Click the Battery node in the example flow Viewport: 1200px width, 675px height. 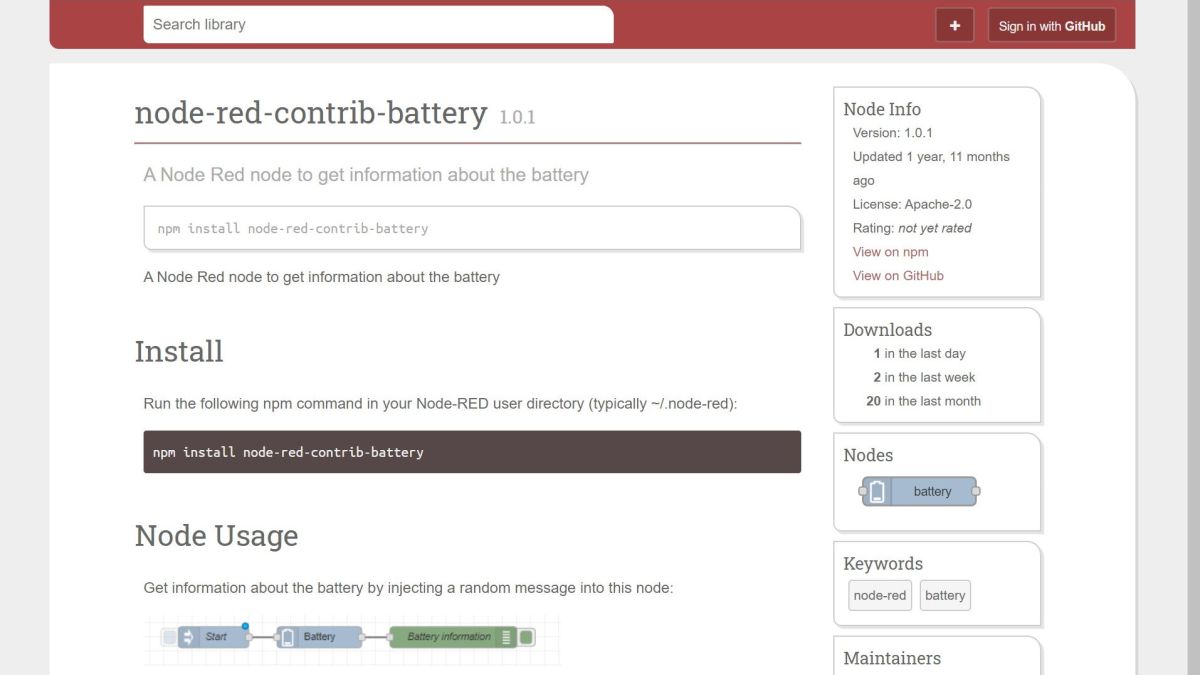point(320,636)
